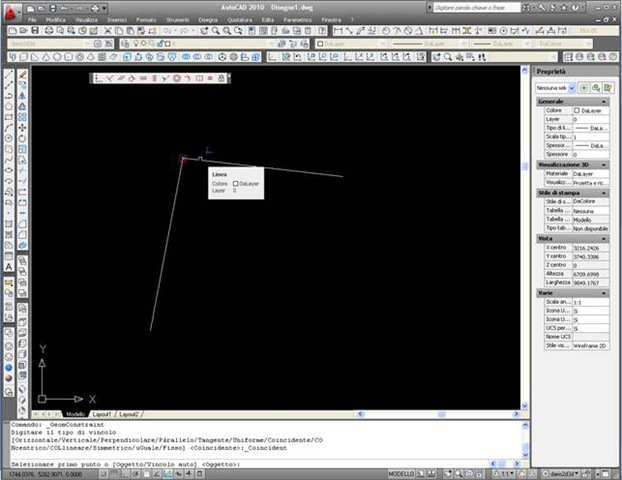The height and width of the screenshot is (480, 622).
Task: Select the Rotate tool in the modify toolbar
Action: [23, 138]
